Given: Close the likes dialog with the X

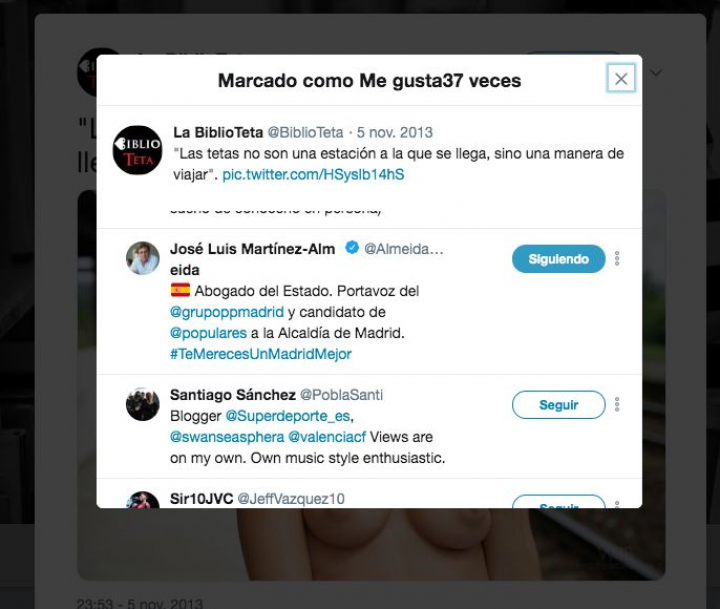Looking at the screenshot, I should click(621, 79).
